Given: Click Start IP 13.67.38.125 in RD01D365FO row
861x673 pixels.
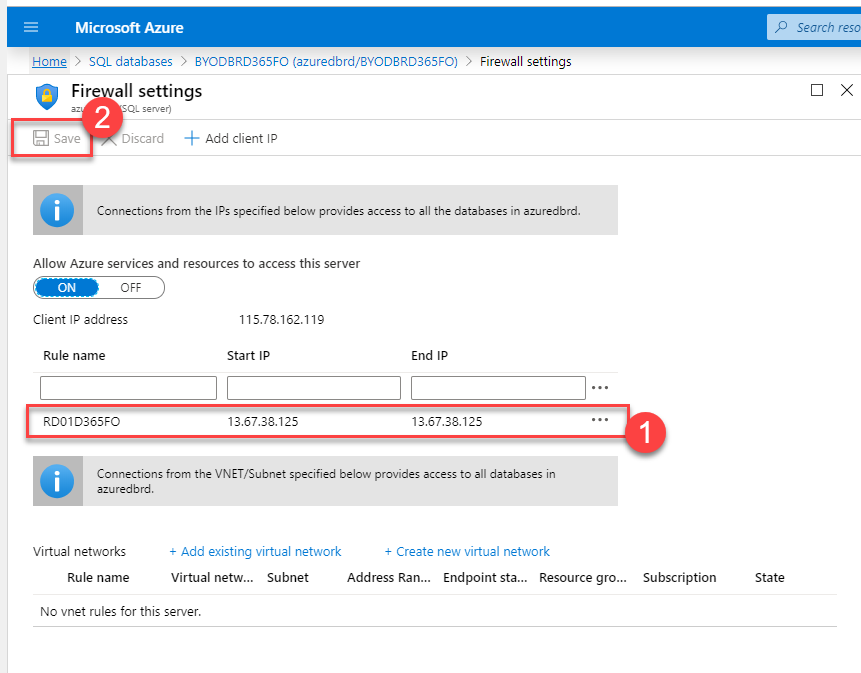Looking at the screenshot, I should (262, 422).
